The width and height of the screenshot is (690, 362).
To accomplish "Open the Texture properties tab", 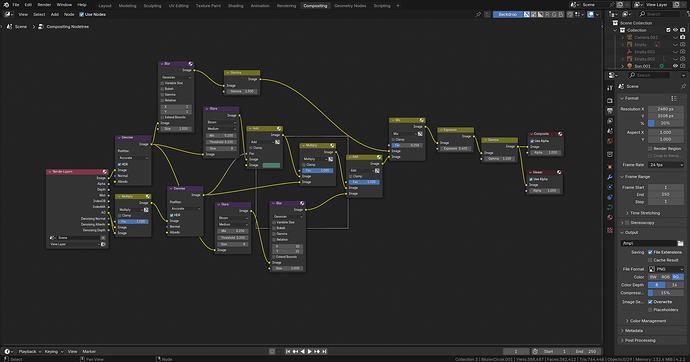I will 610,230.
